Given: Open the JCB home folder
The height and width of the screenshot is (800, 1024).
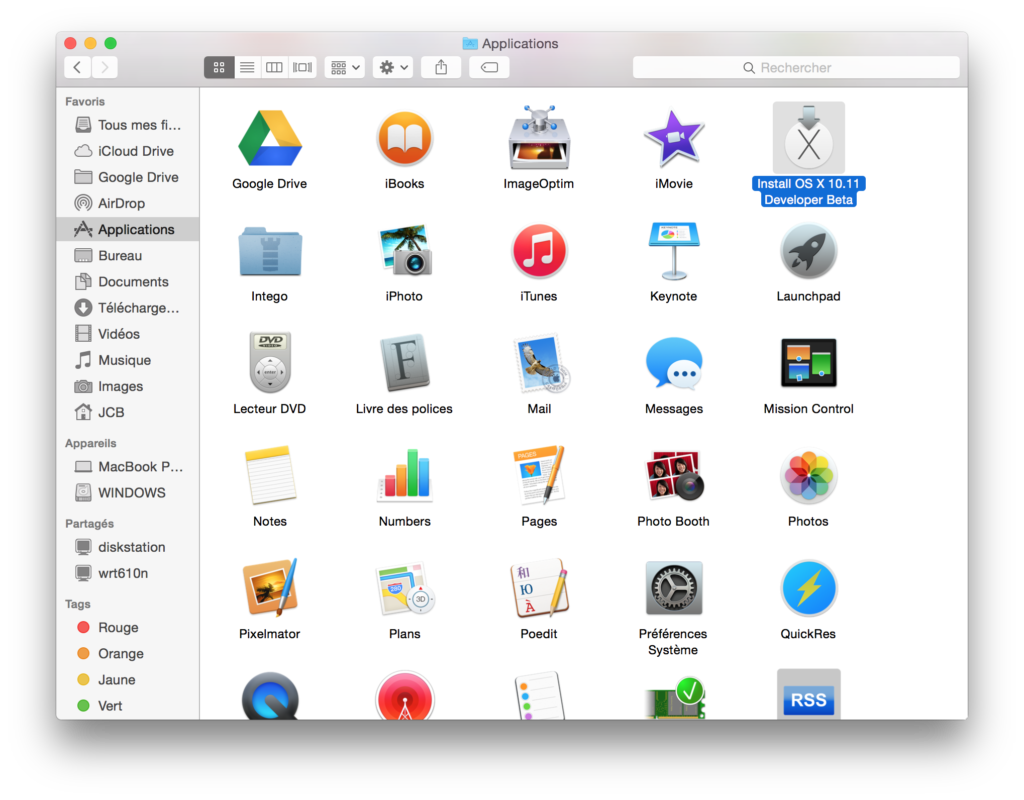Looking at the screenshot, I should 128,412.
